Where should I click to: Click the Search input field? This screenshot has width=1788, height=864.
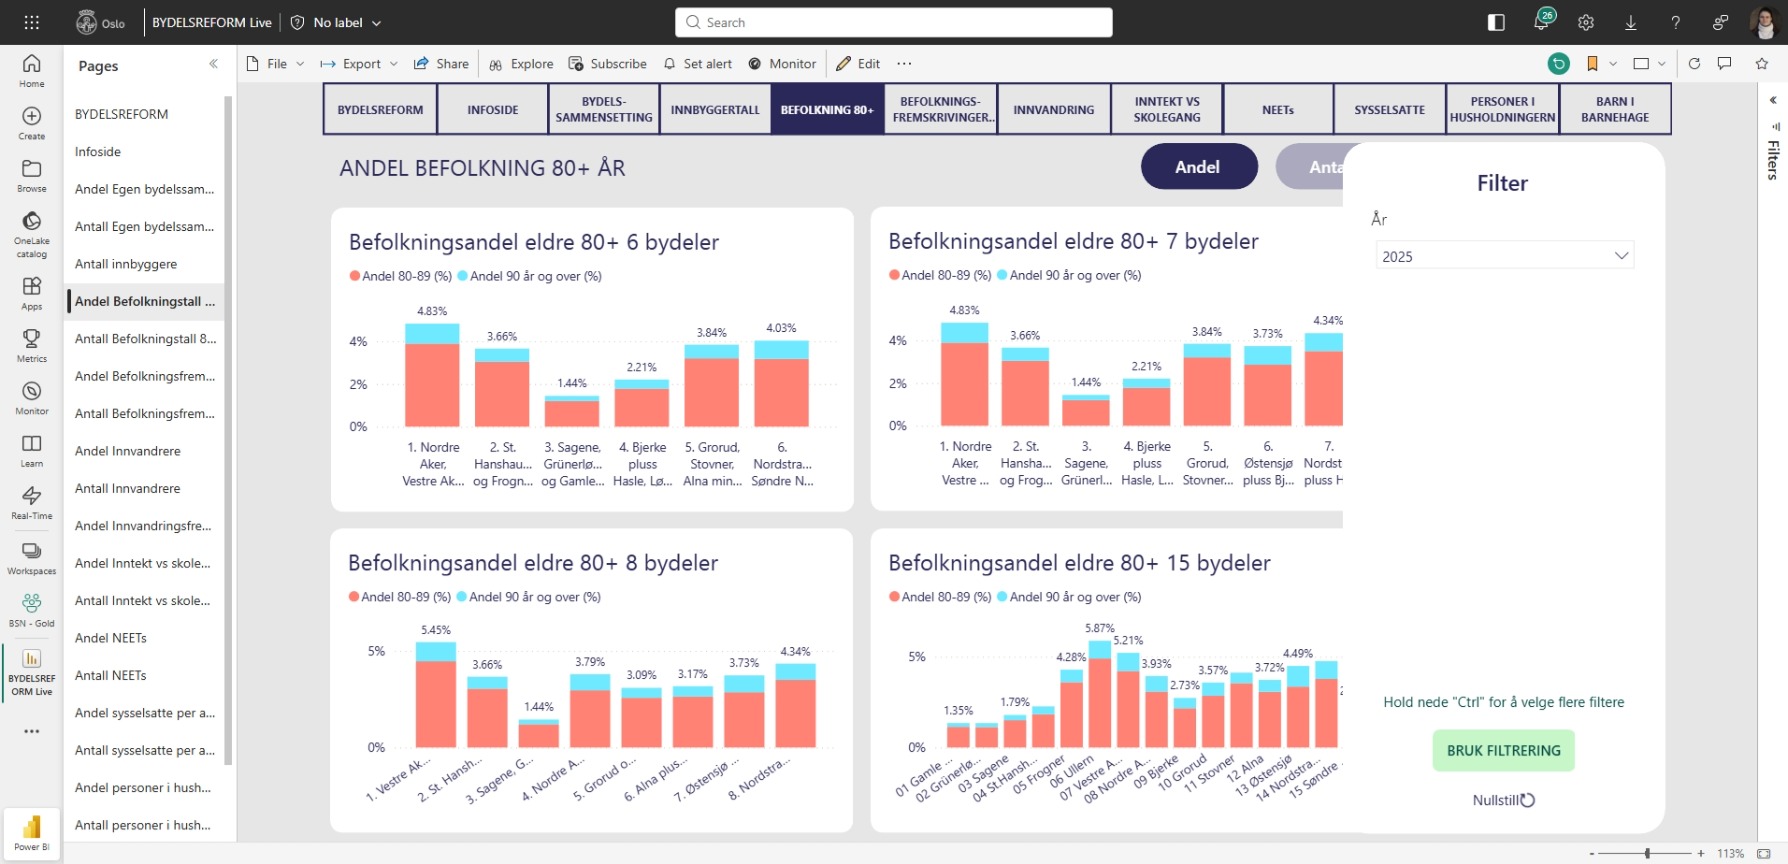[894, 22]
